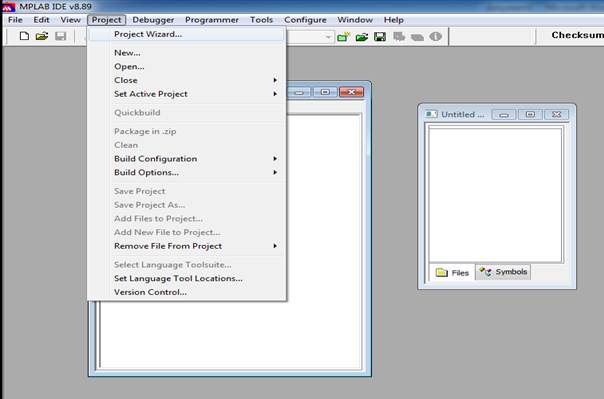The width and height of the screenshot is (604, 399).
Task: Expand the Build Configuration submenu arrow
Action: coord(275,159)
